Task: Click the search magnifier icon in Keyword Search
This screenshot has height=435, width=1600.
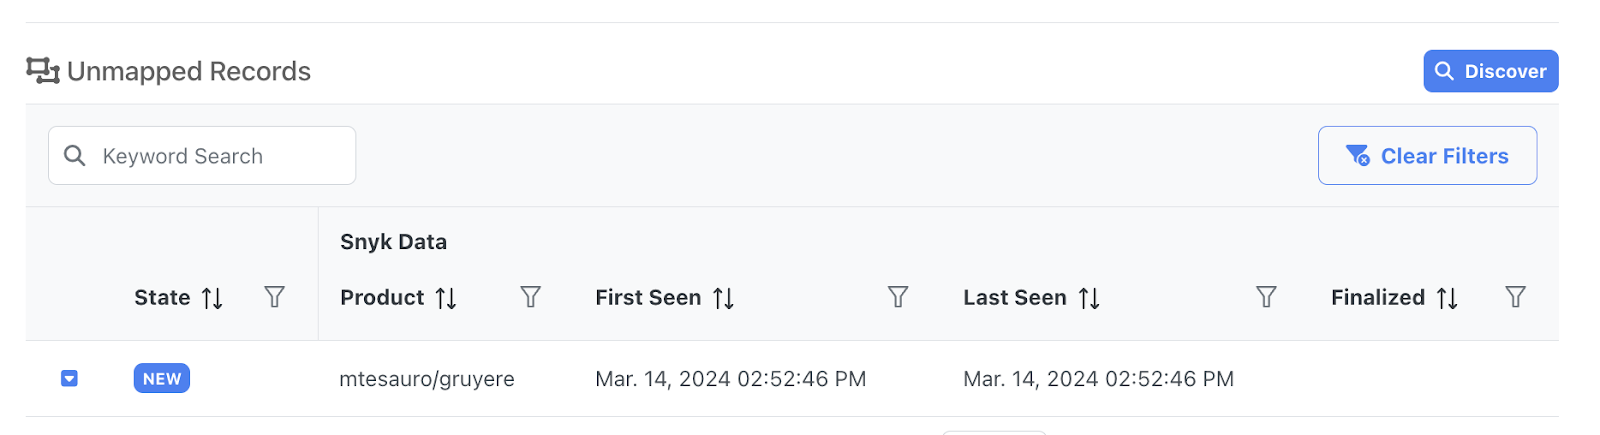Action: (x=74, y=156)
